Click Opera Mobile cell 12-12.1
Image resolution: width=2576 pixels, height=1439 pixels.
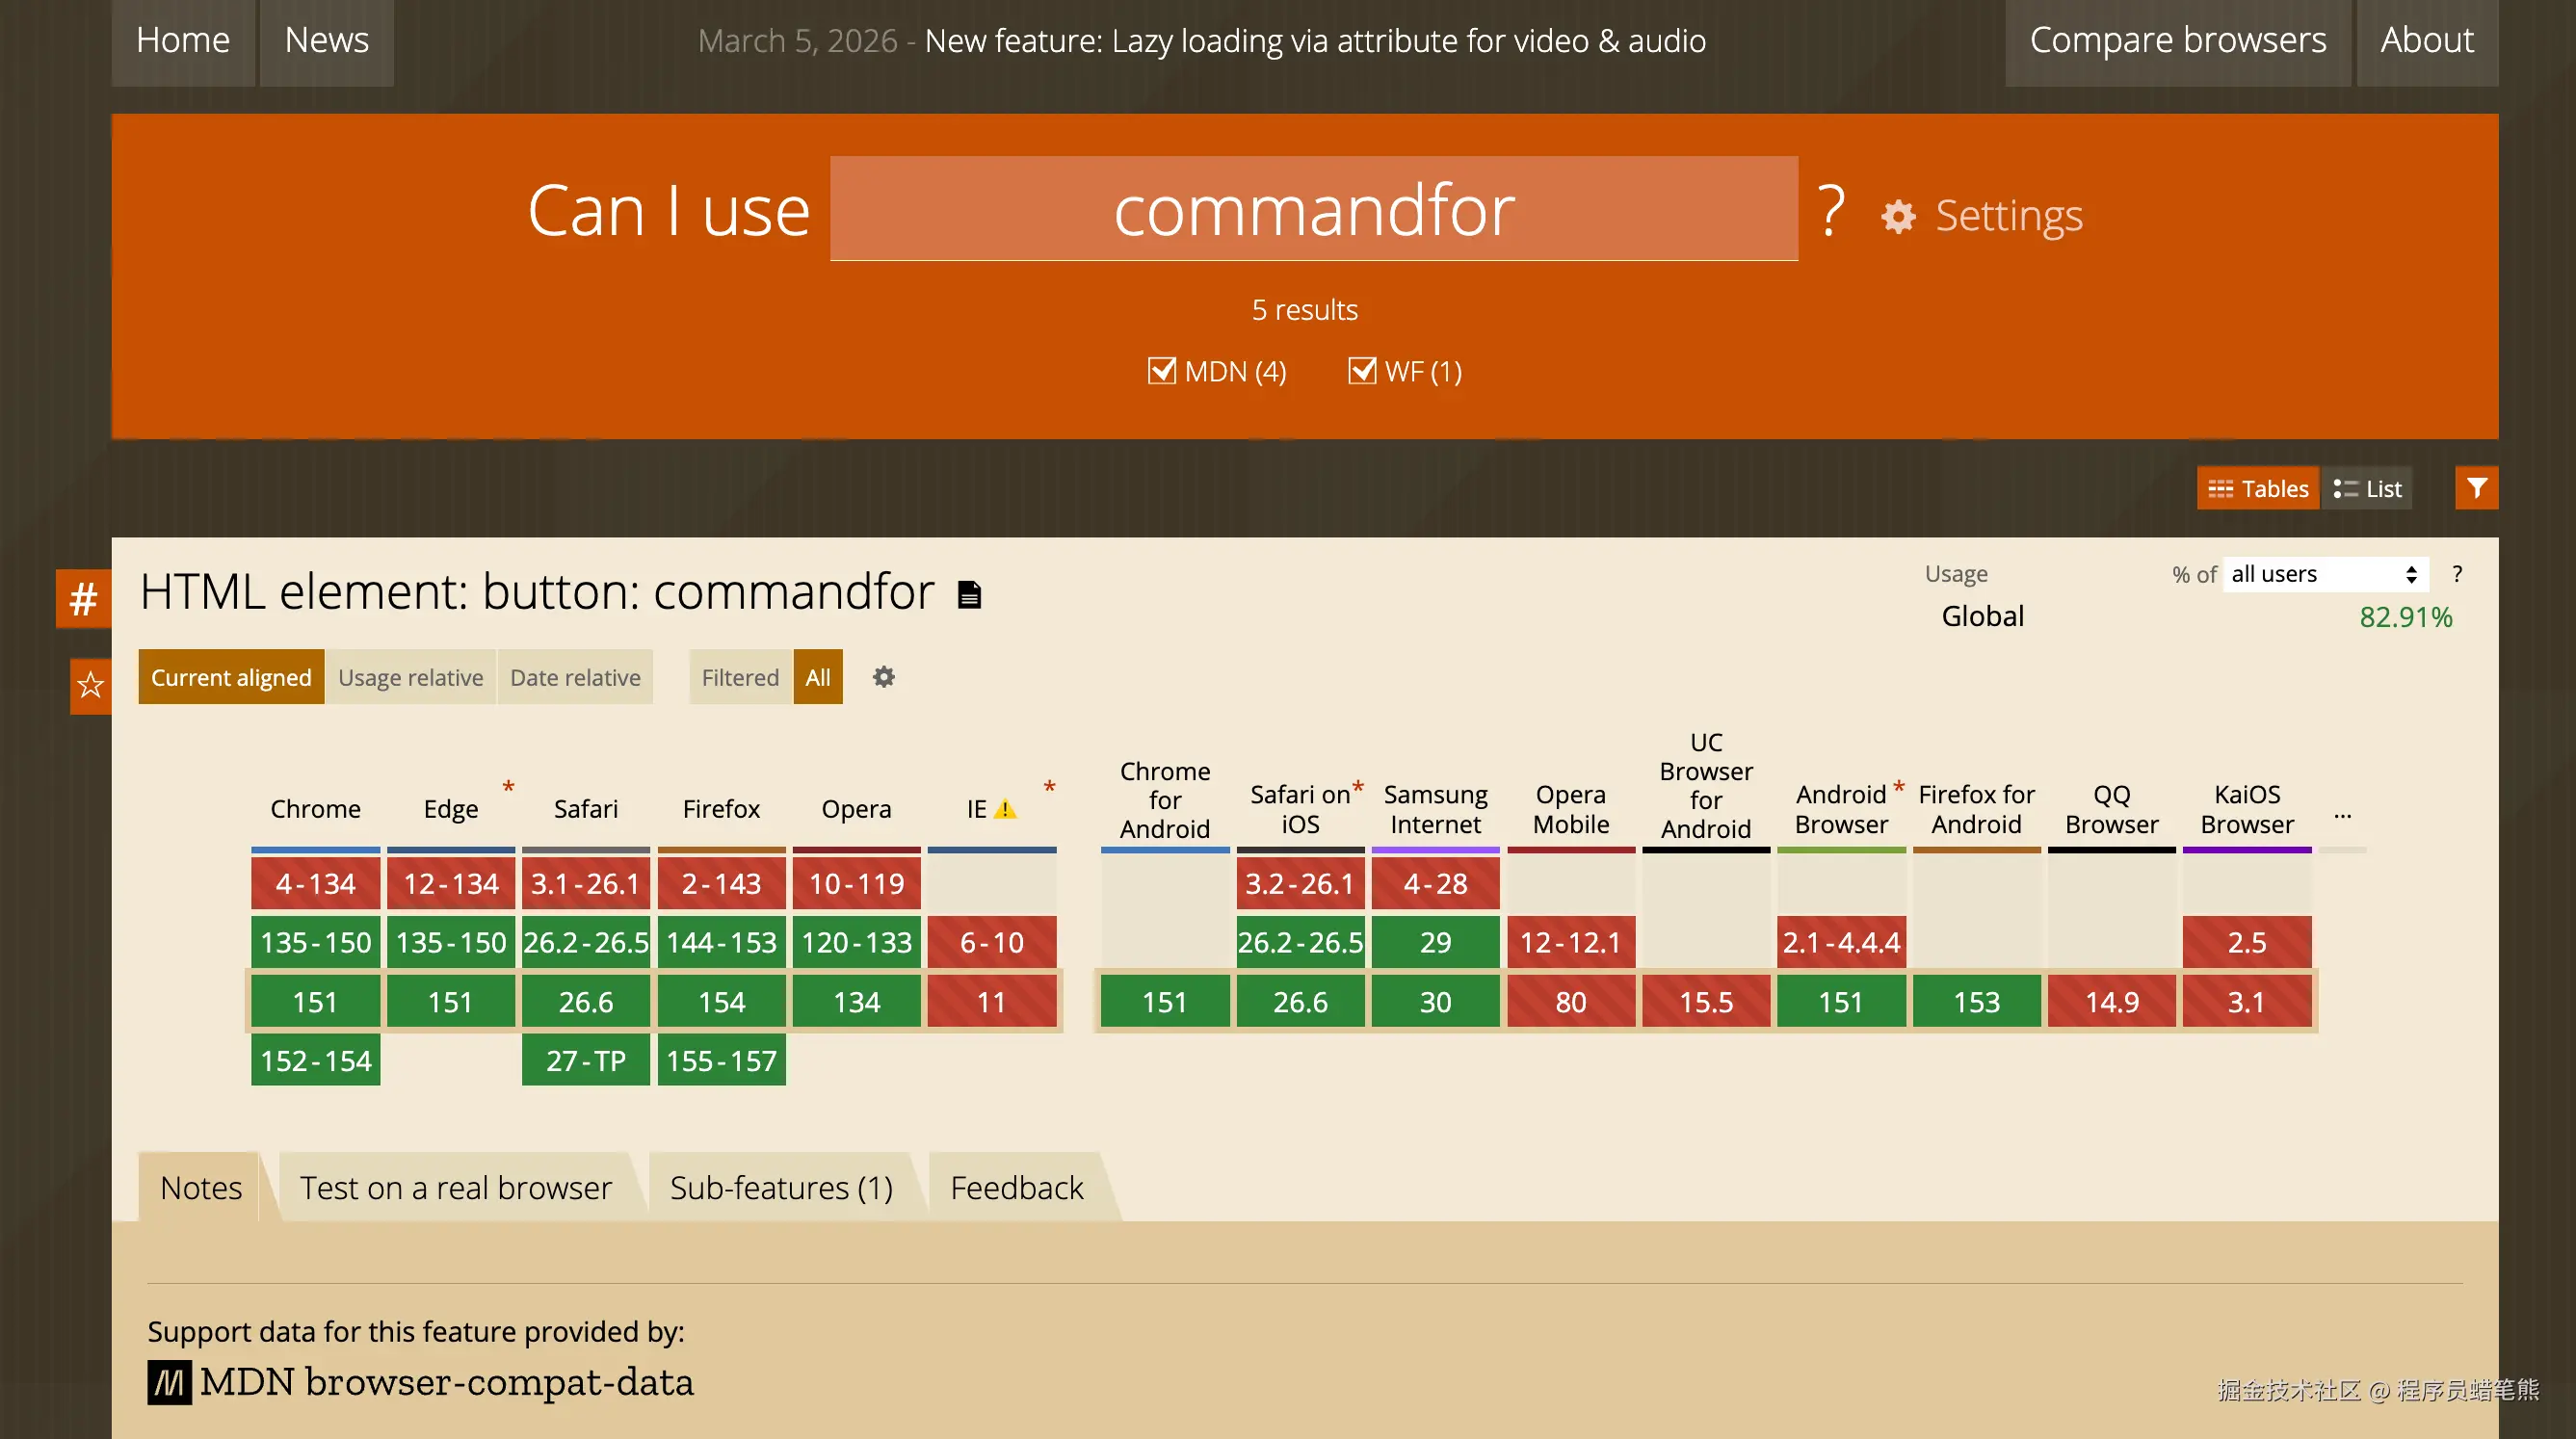point(1571,942)
